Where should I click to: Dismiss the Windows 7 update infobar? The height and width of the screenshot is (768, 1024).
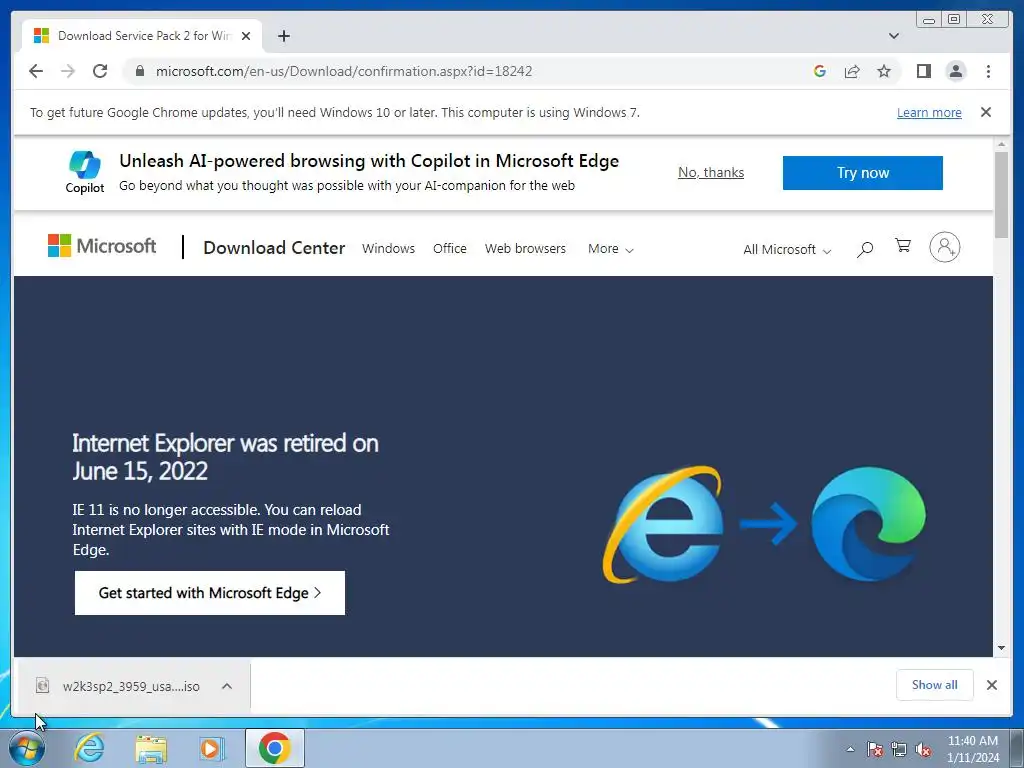tap(985, 112)
